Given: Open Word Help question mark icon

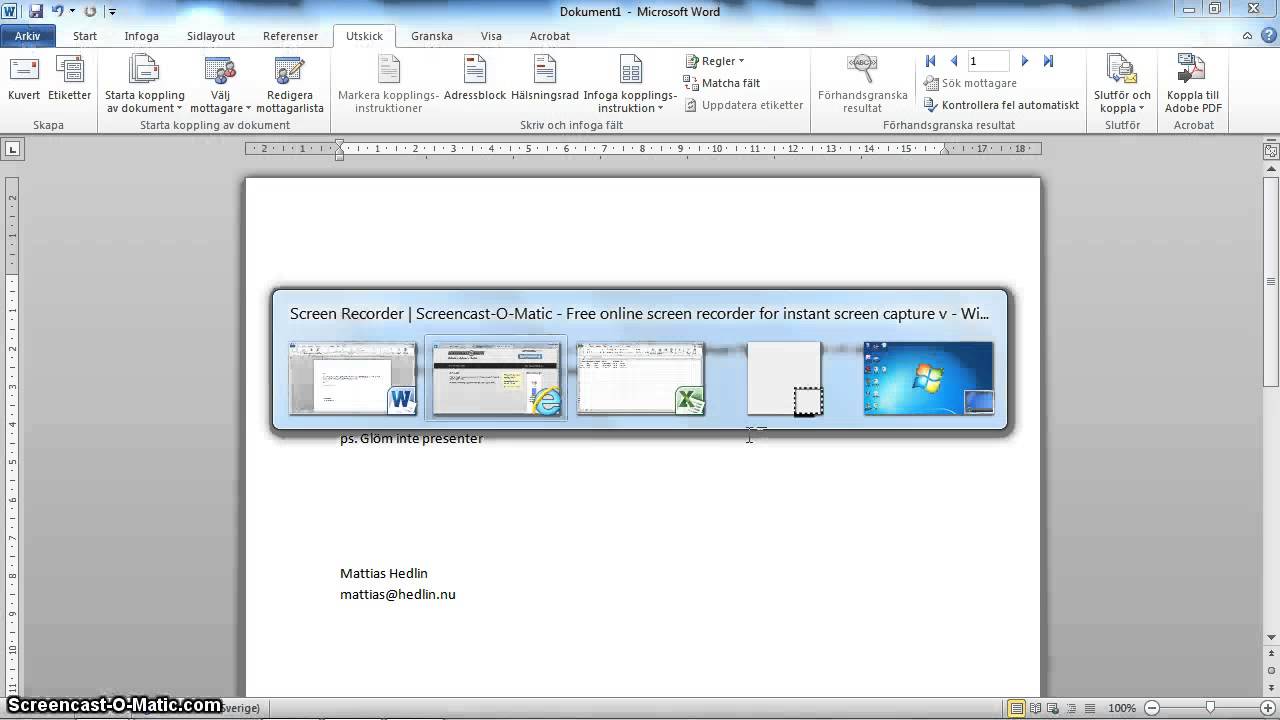Looking at the screenshot, I should [1270, 36].
